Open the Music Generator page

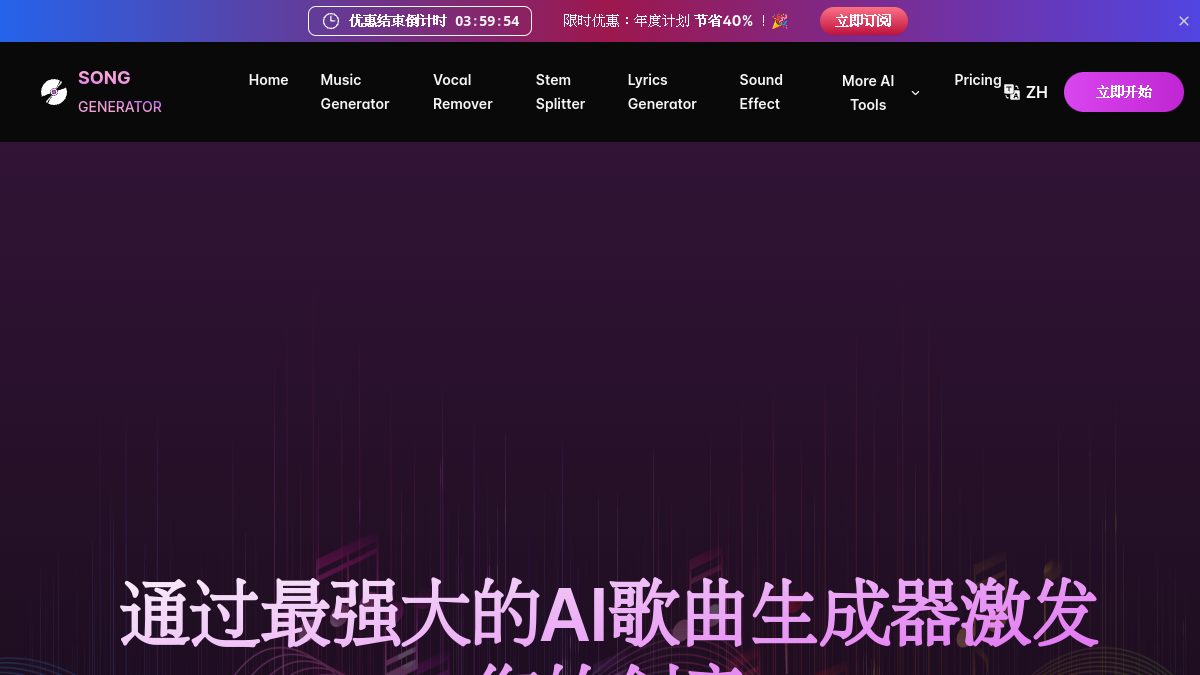pyautogui.click(x=355, y=92)
